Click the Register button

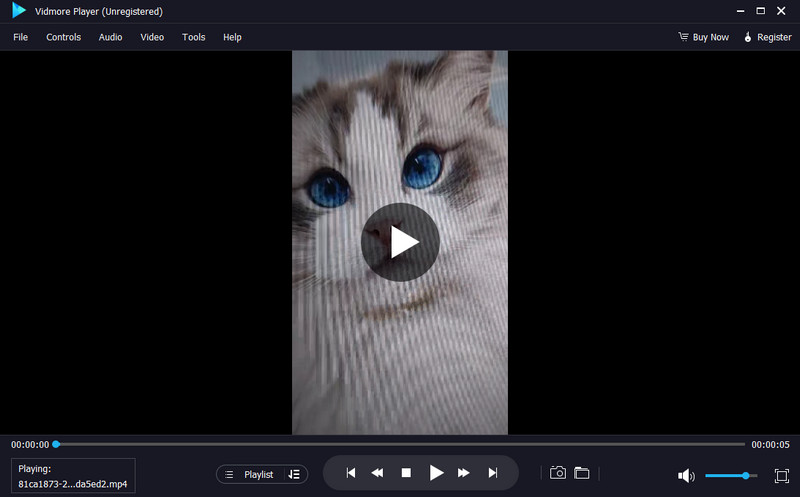coord(767,37)
